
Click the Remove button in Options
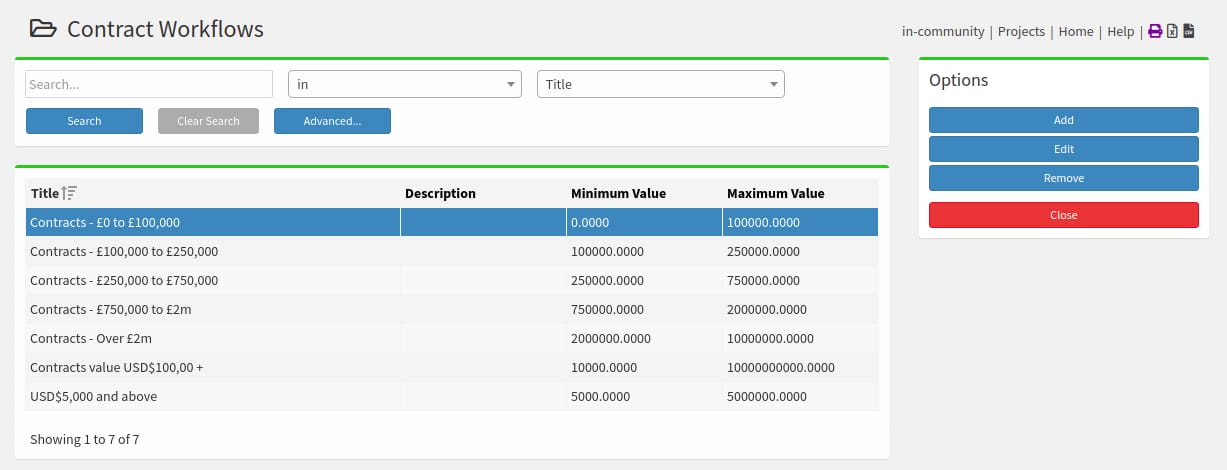(x=1063, y=178)
